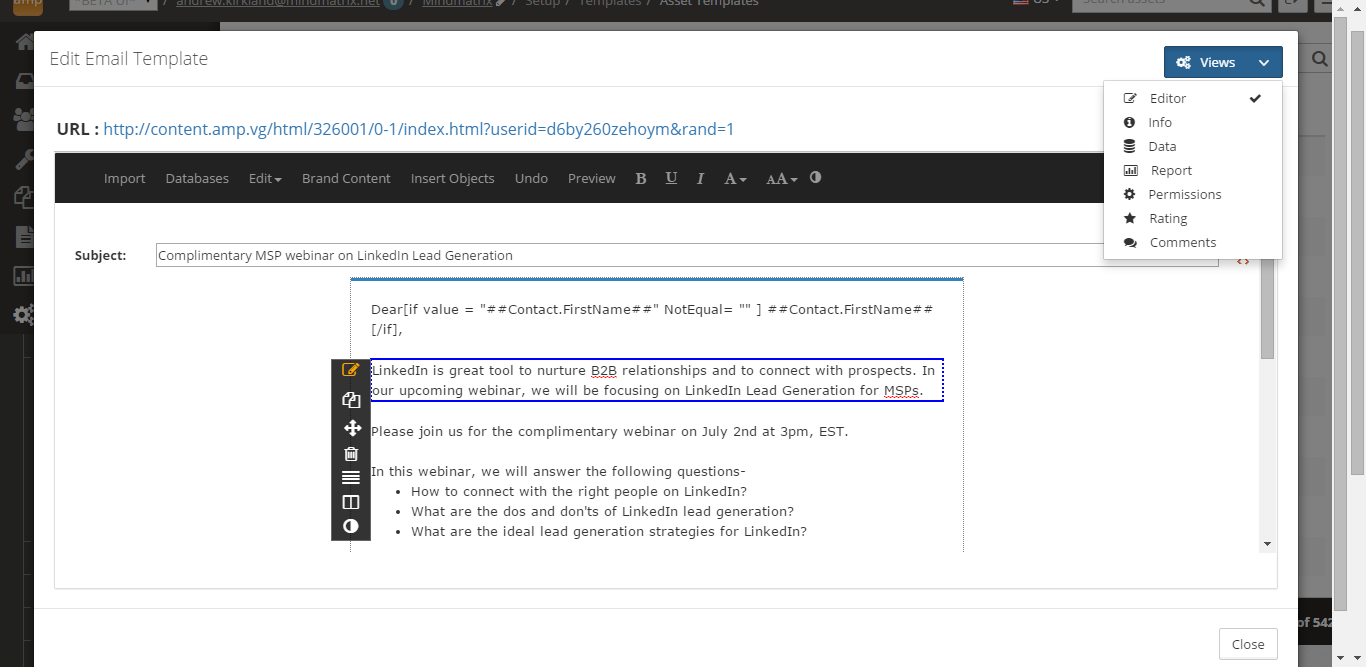The width and height of the screenshot is (1366, 667).
Task: Click the Close button
Action: click(x=1248, y=644)
